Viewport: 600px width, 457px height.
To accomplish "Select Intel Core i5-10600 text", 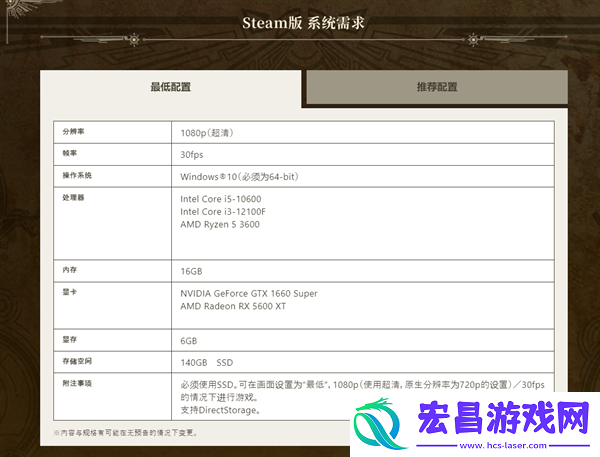I will coord(221,199).
